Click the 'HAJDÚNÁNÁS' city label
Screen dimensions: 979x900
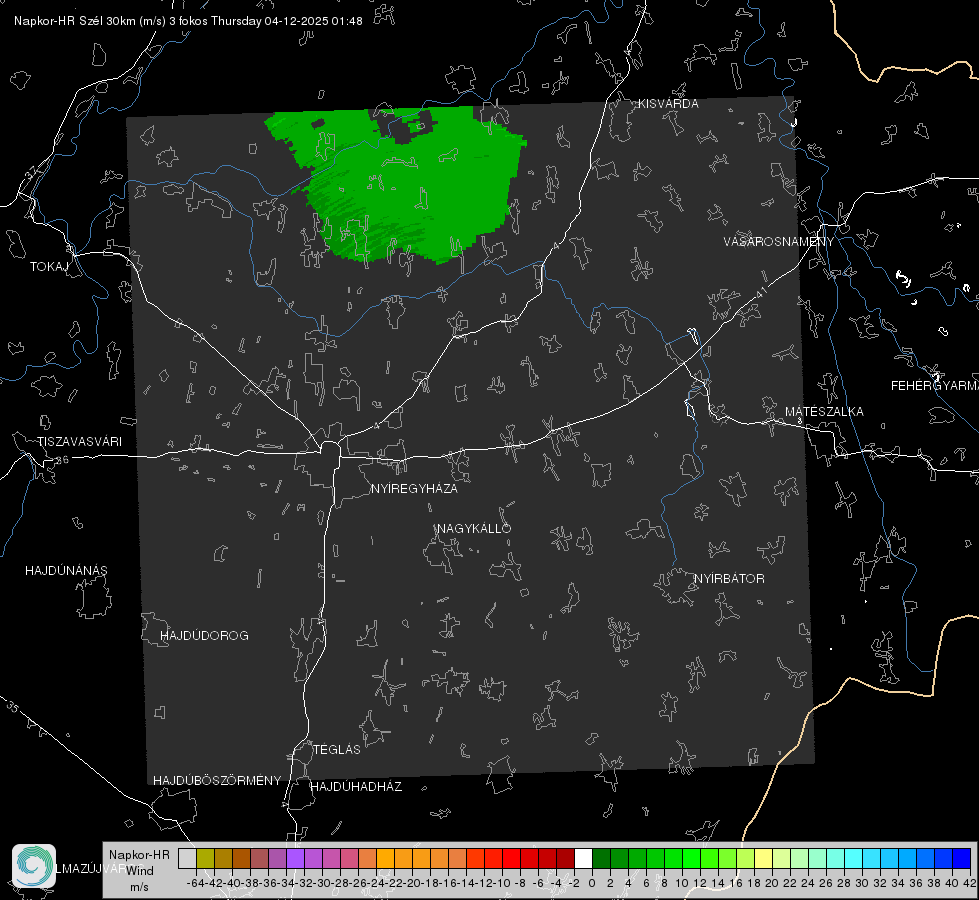coord(66,570)
